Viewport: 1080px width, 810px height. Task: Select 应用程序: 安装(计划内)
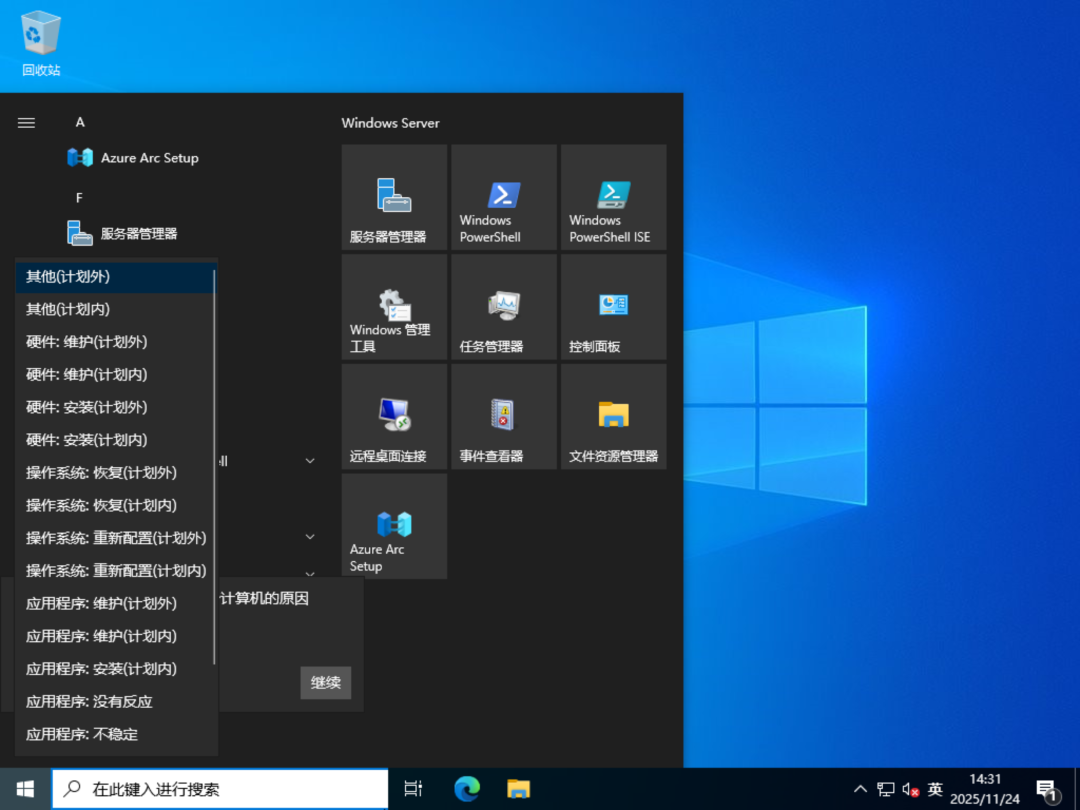115,669
